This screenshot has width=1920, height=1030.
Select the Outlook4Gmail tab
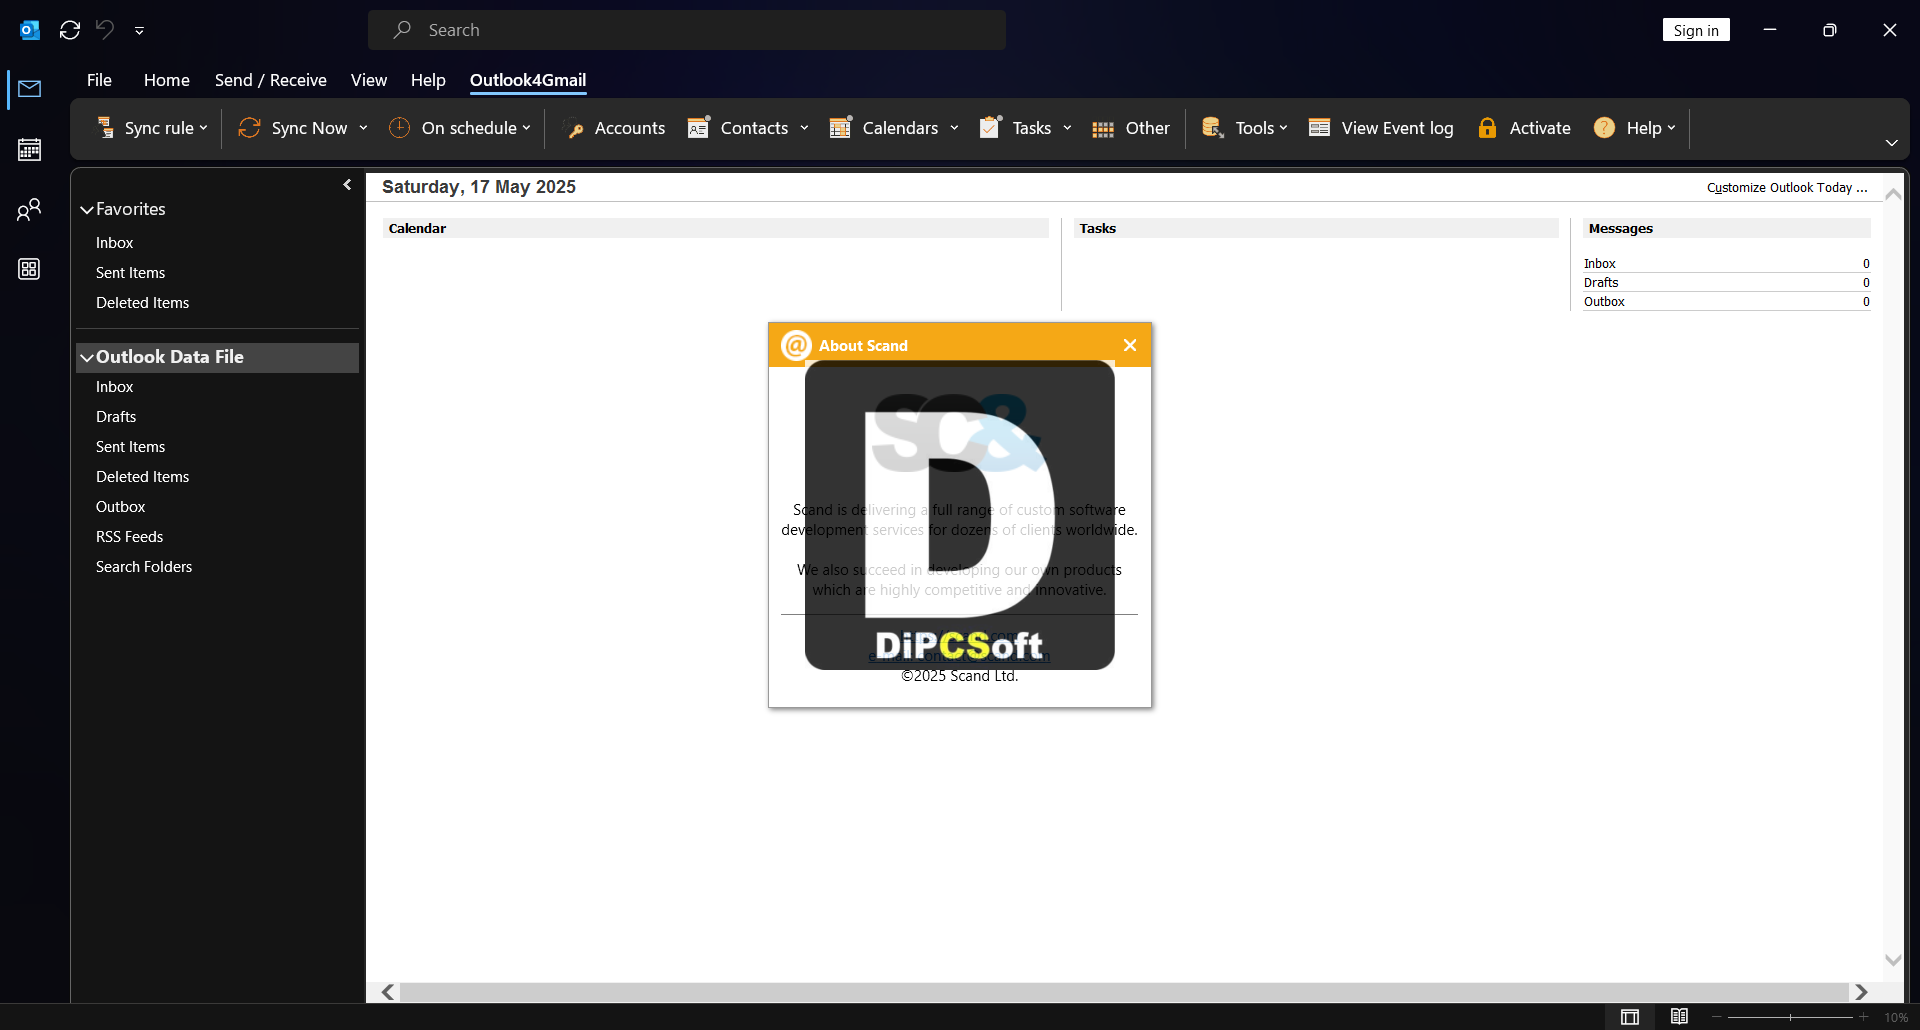click(528, 80)
